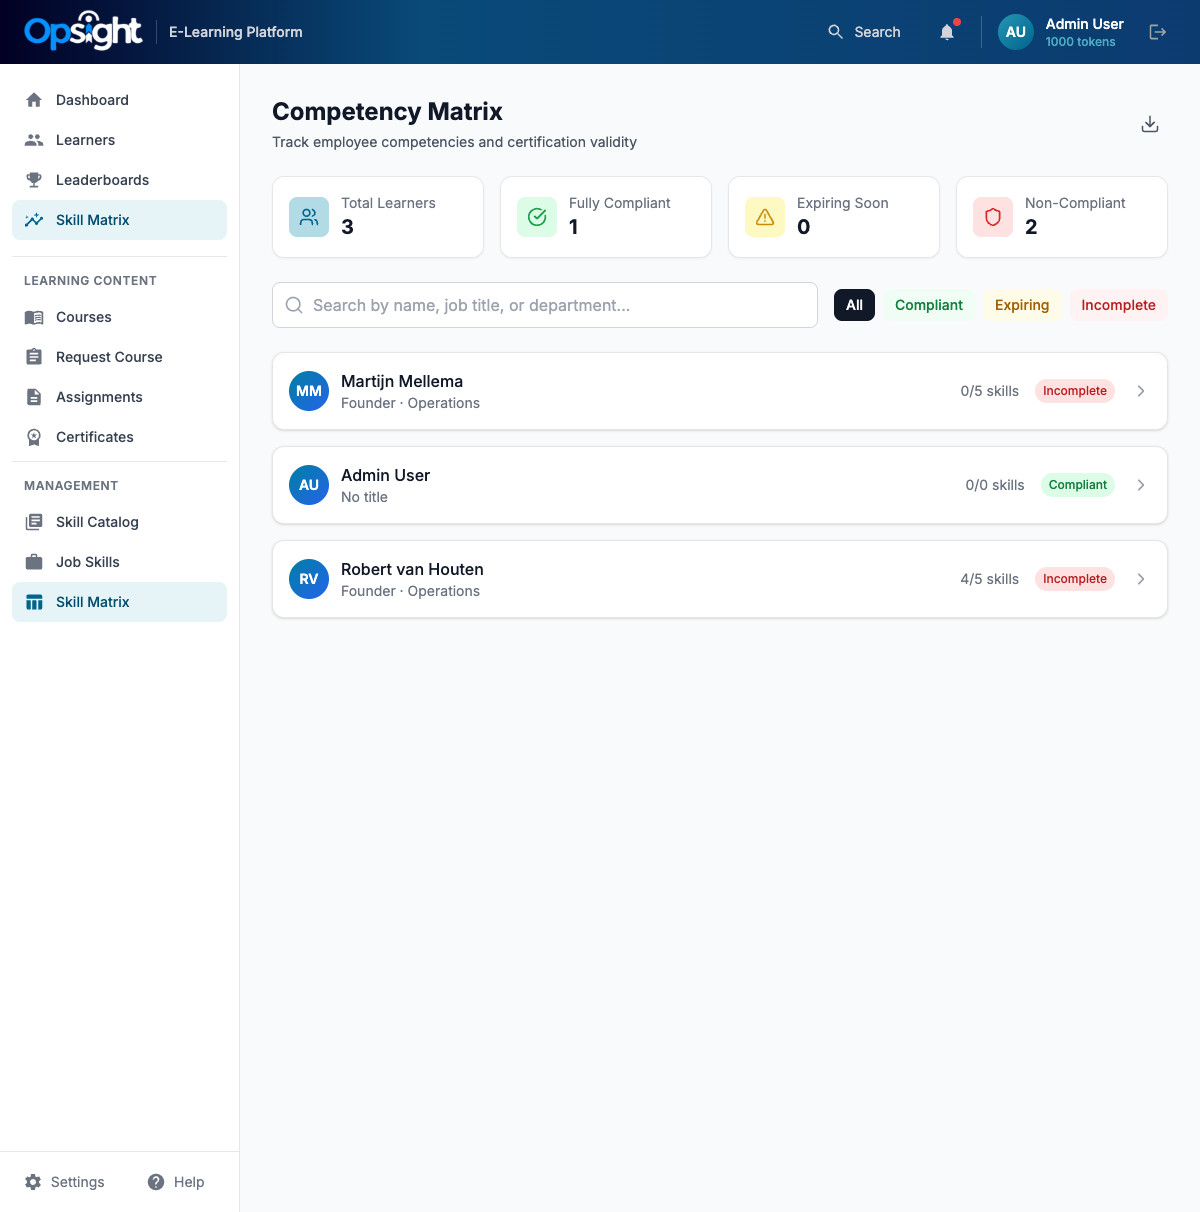Open Skill Catalog under Management
Image resolution: width=1200 pixels, height=1212 pixels.
click(97, 522)
